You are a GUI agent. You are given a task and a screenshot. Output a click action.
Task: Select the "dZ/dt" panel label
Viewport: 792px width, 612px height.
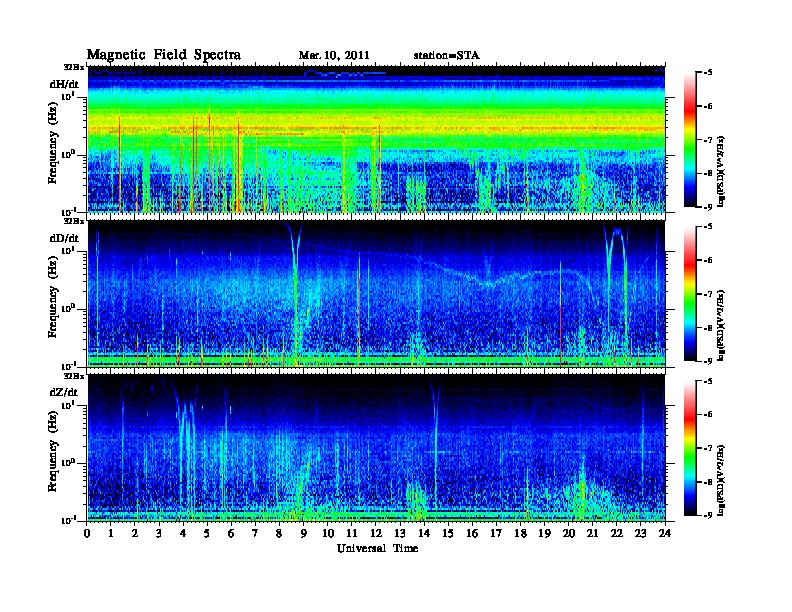(x=64, y=392)
